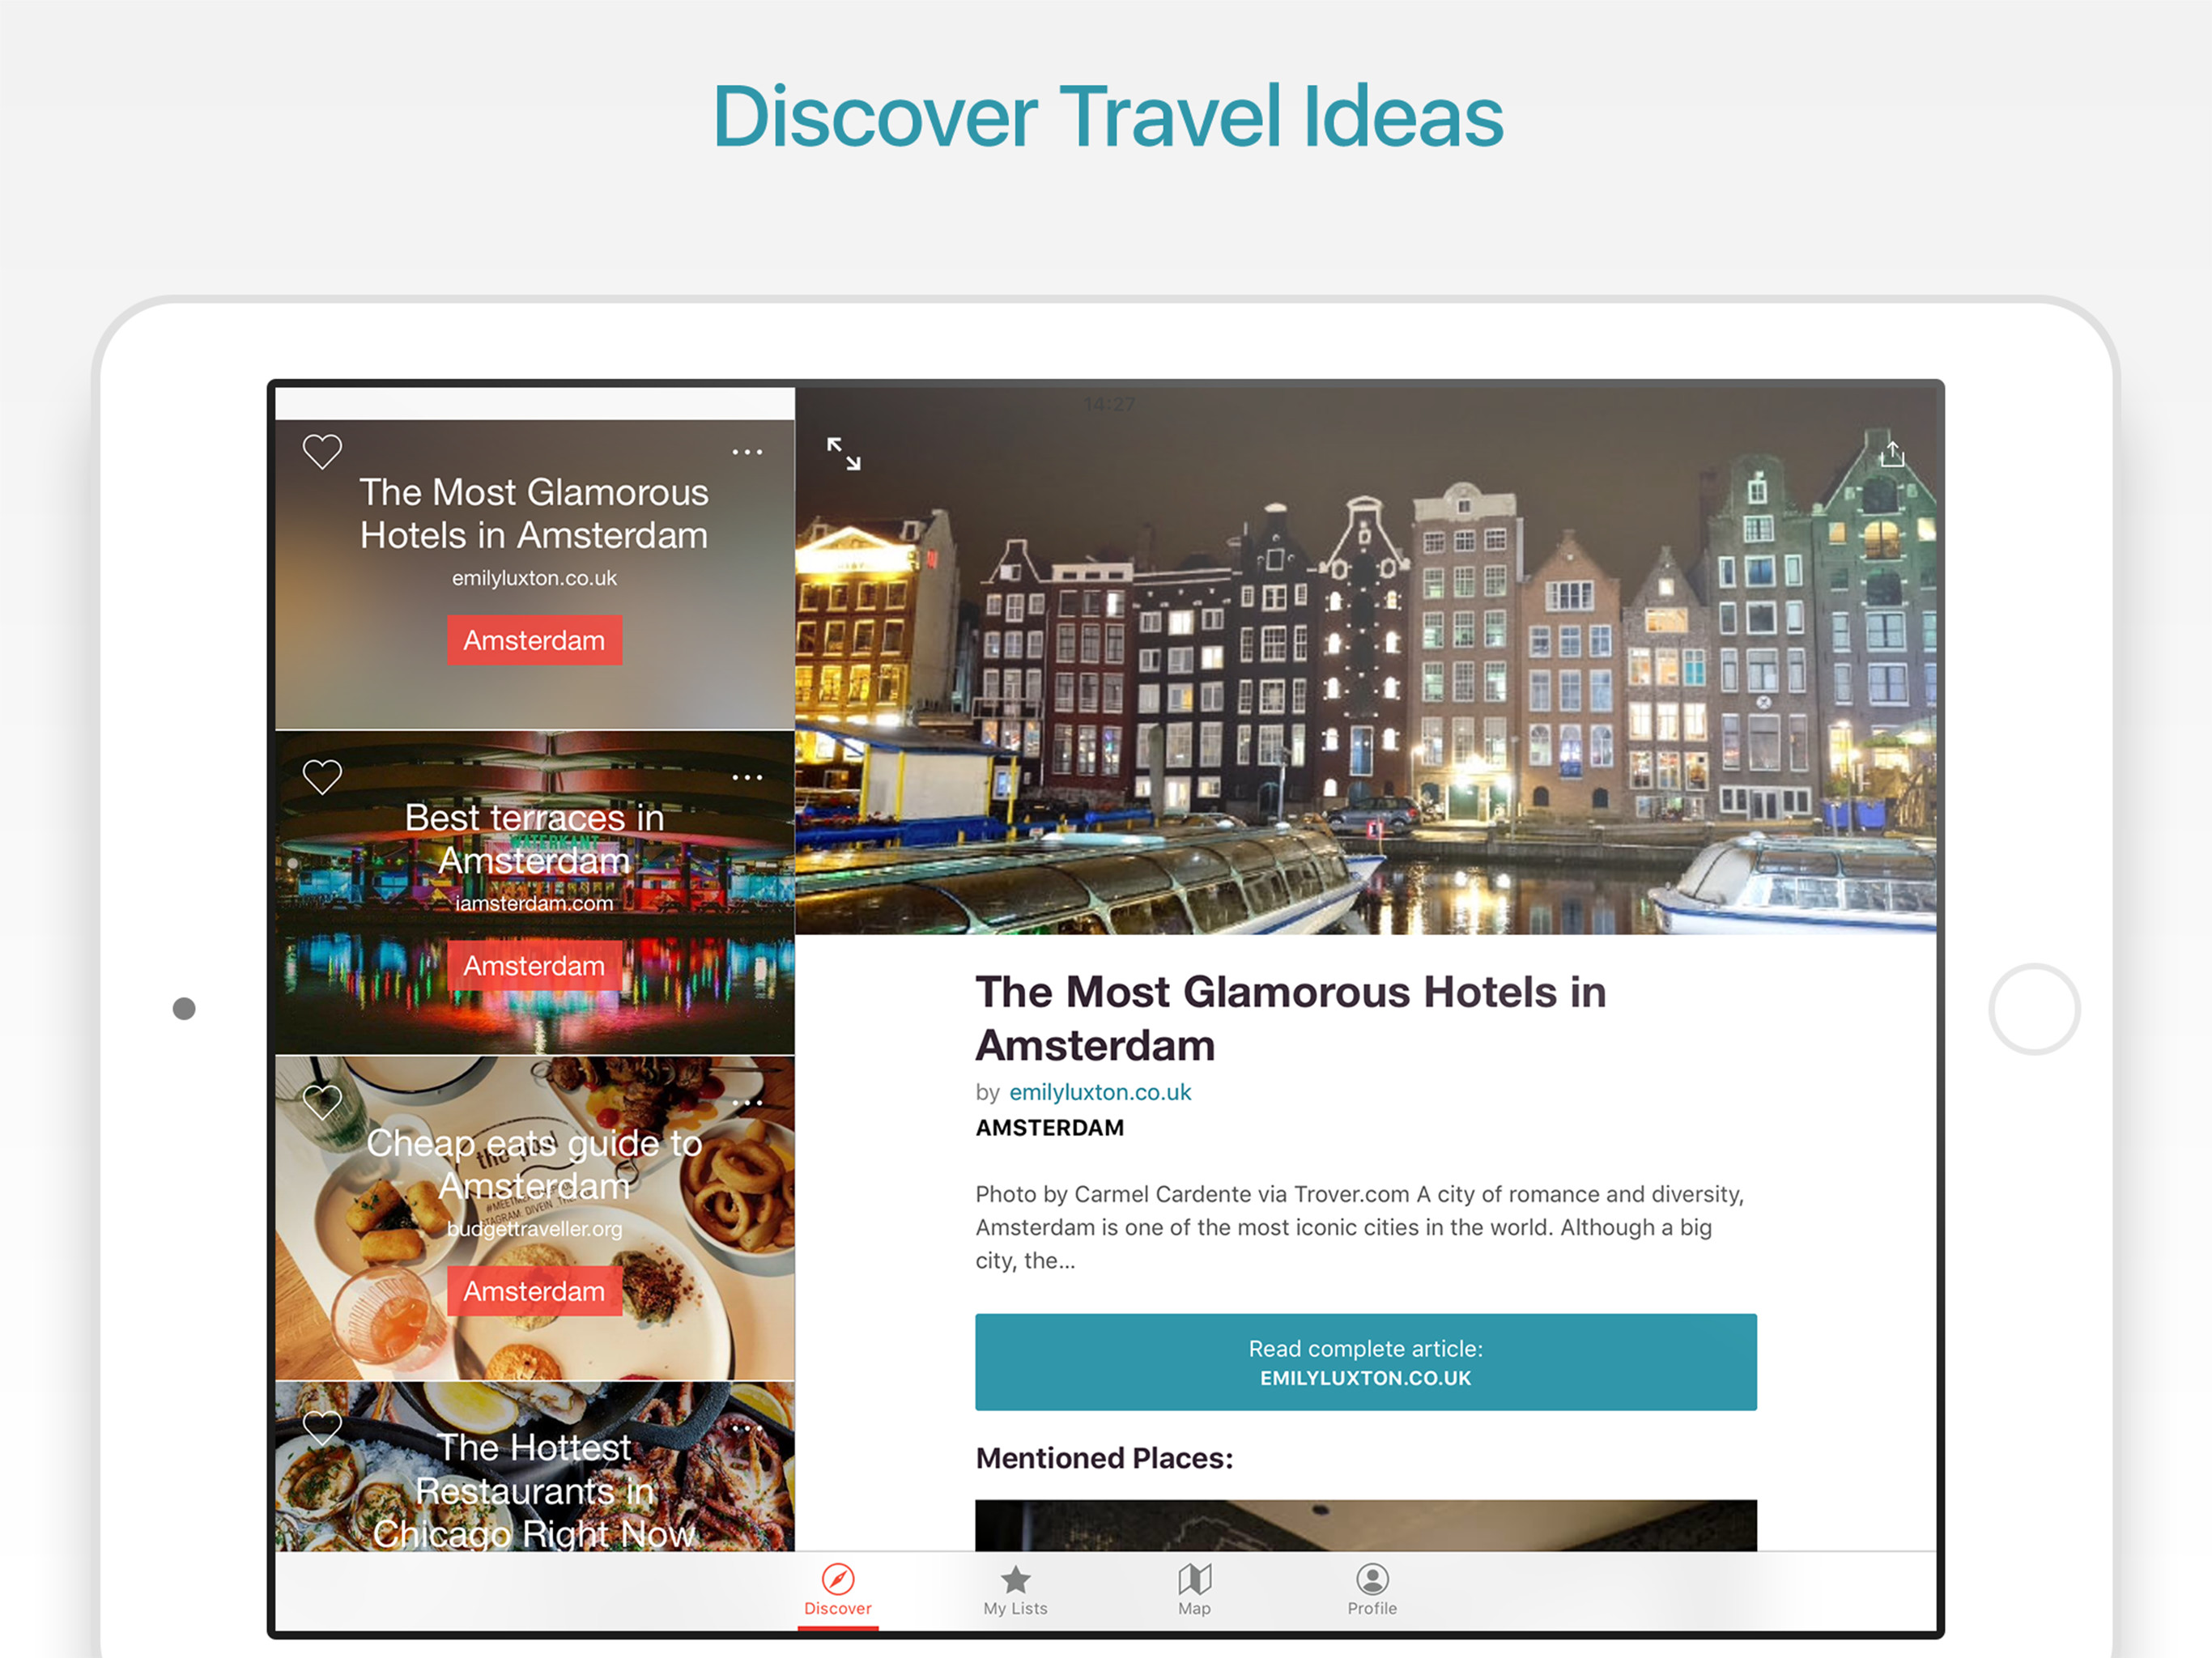Open three-dot menu on Cheap eats card

[x=747, y=1102]
